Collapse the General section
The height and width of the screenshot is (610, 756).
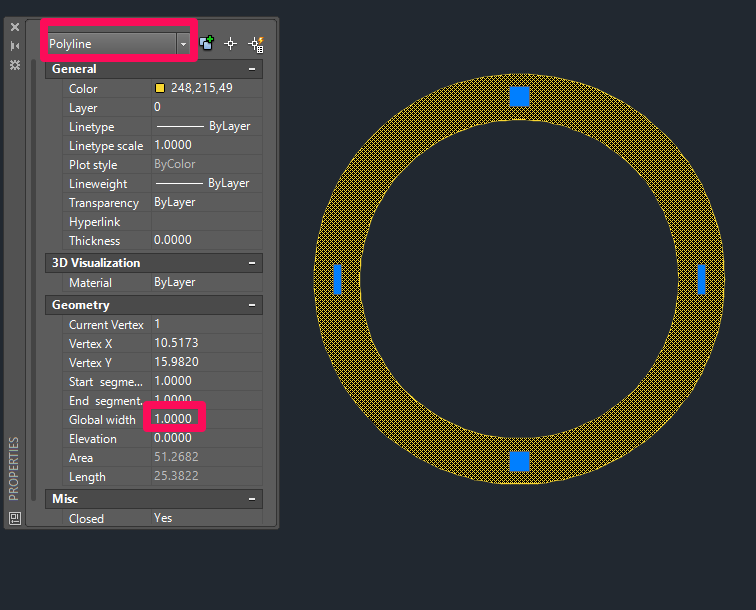(252, 69)
